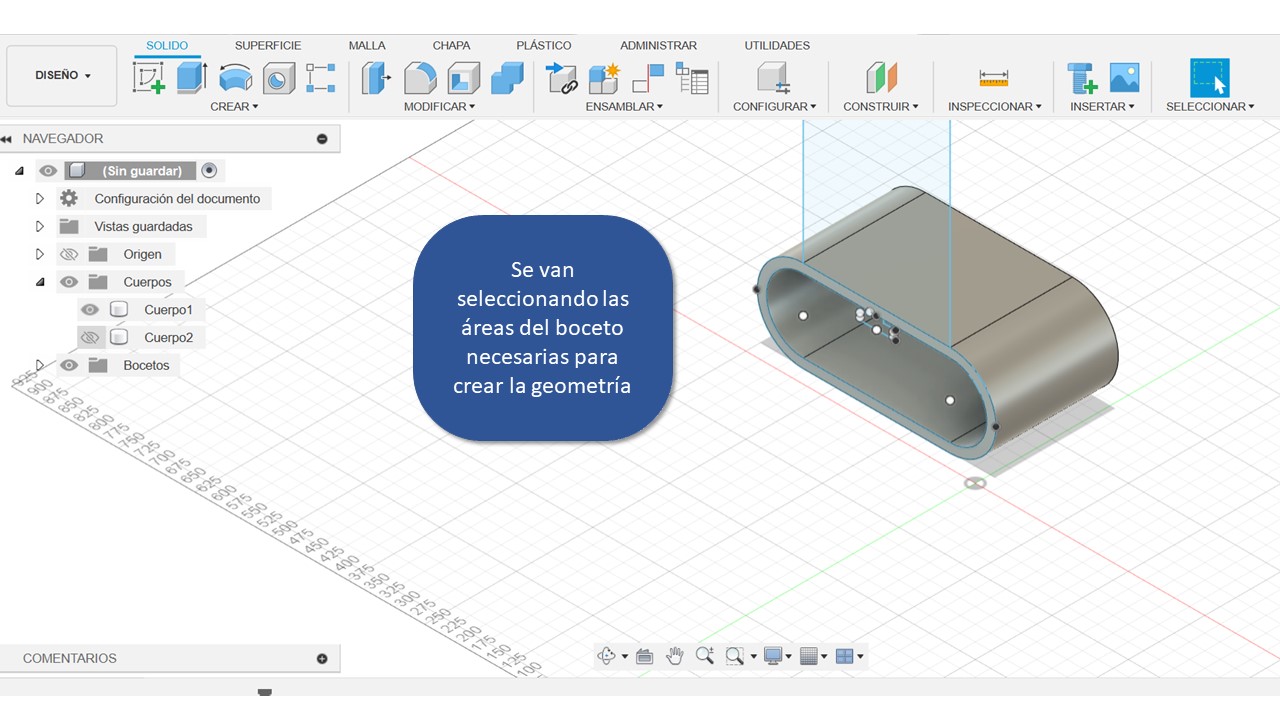Expand the COMENTARIOS panel with plus button
The height and width of the screenshot is (720, 1280).
coord(322,659)
